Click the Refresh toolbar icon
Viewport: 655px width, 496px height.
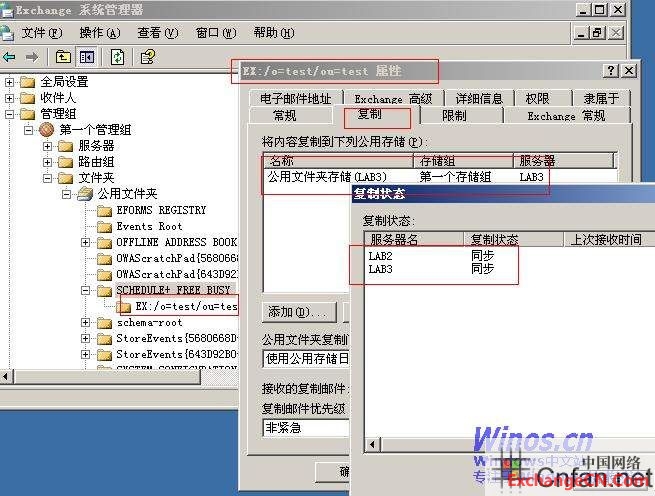(118, 57)
